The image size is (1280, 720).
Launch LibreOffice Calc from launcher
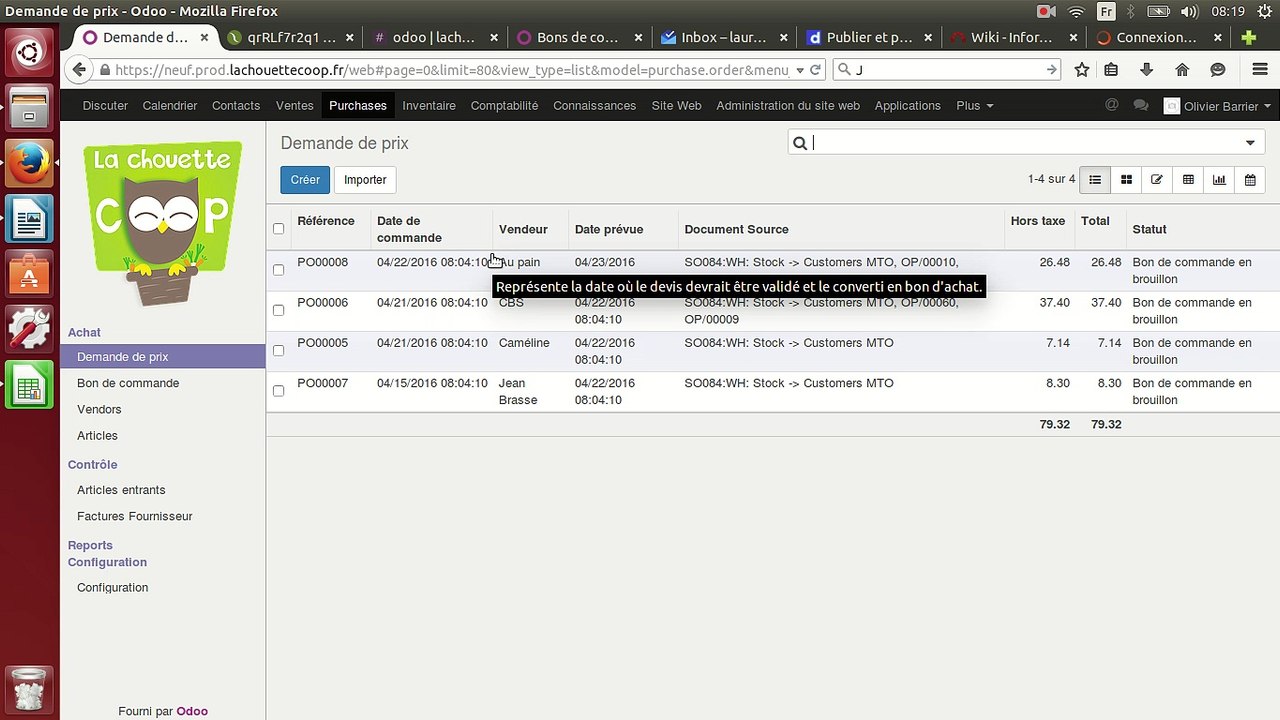click(29, 384)
